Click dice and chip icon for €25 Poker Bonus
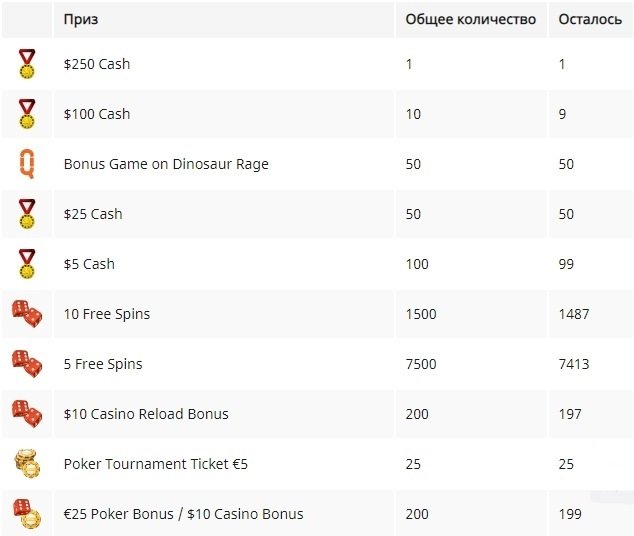 pyautogui.click(x=27, y=514)
